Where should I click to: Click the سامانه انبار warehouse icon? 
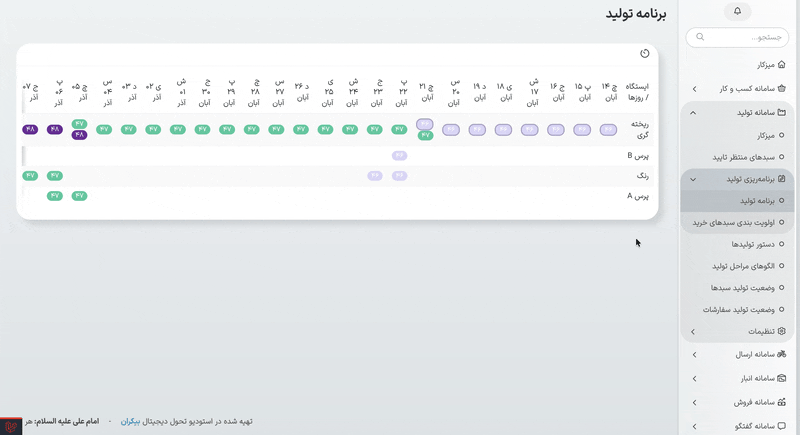pos(782,378)
